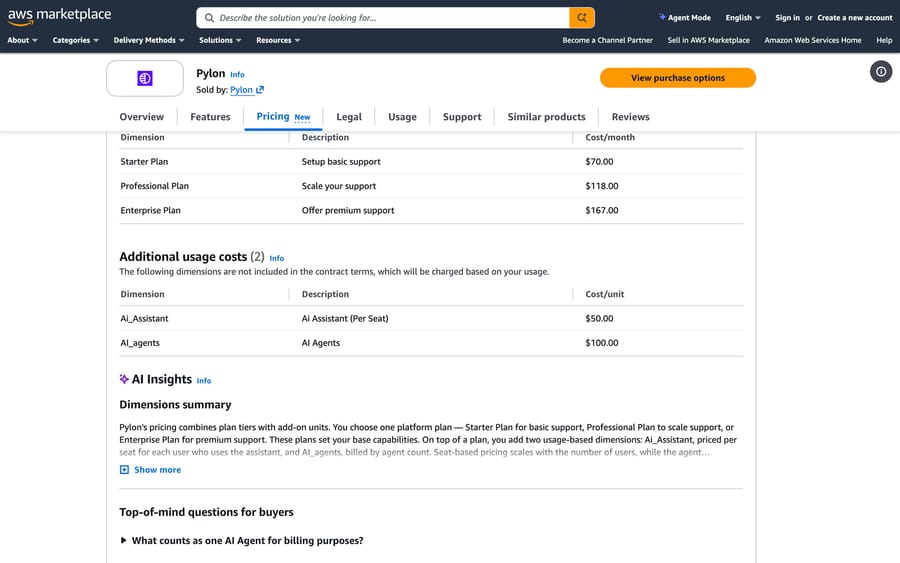Click the AI_agents dimension cell
The width and height of the screenshot is (900, 563).
pyautogui.click(x=140, y=343)
